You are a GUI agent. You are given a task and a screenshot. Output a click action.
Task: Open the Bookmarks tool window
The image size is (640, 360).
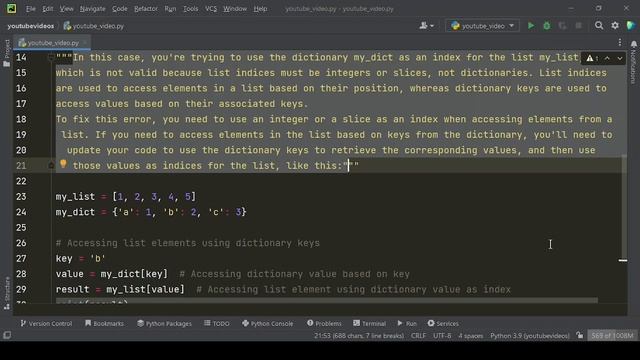(x=104, y=323)
